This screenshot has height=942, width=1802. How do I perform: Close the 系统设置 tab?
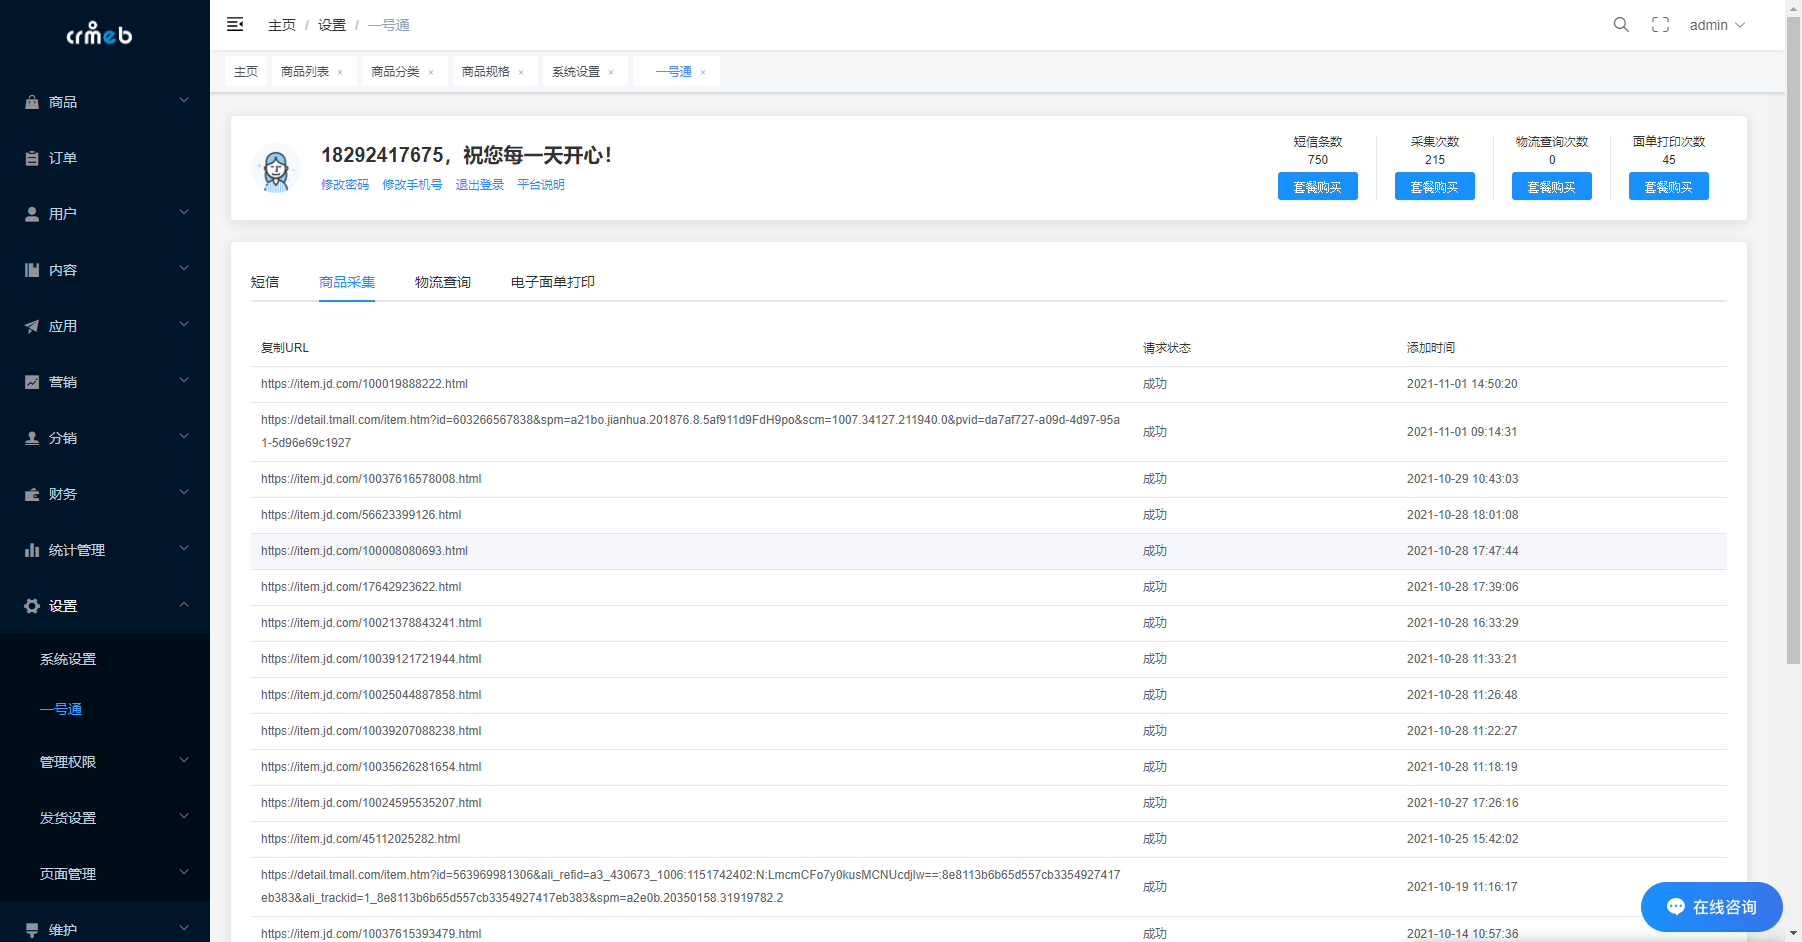point(611,72)
